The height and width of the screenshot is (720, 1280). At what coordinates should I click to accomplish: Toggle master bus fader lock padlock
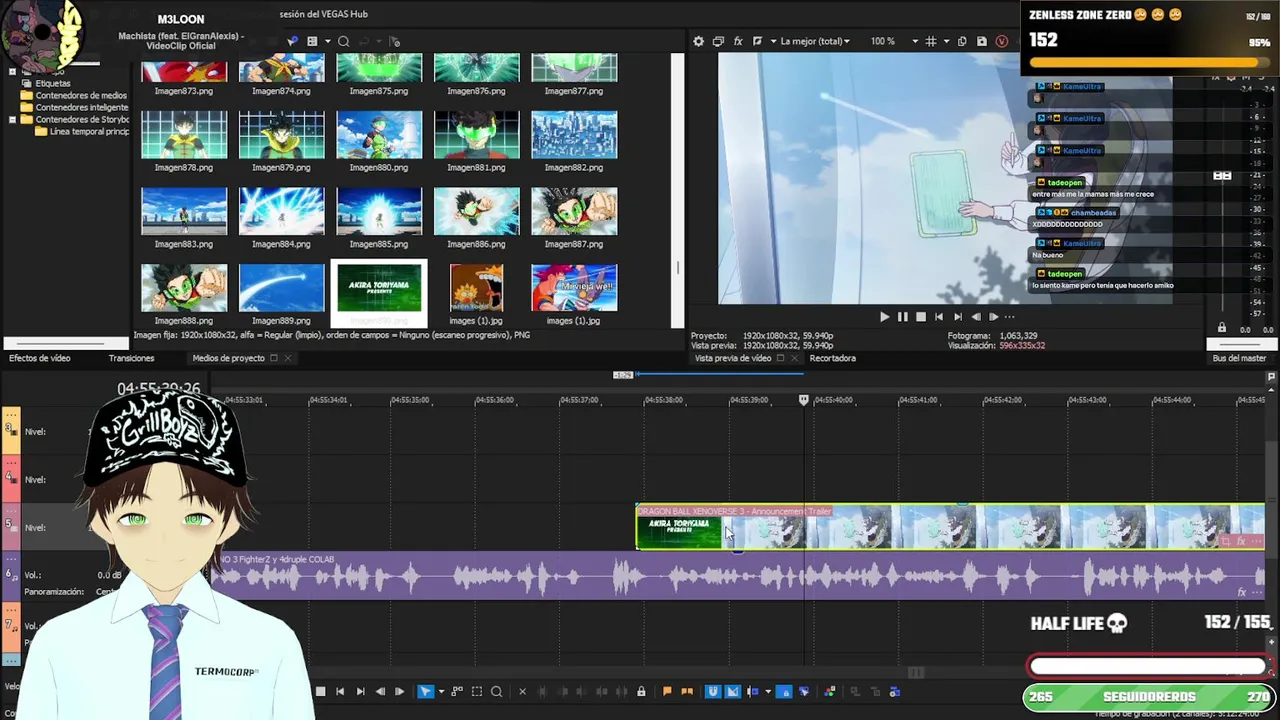1221,328
